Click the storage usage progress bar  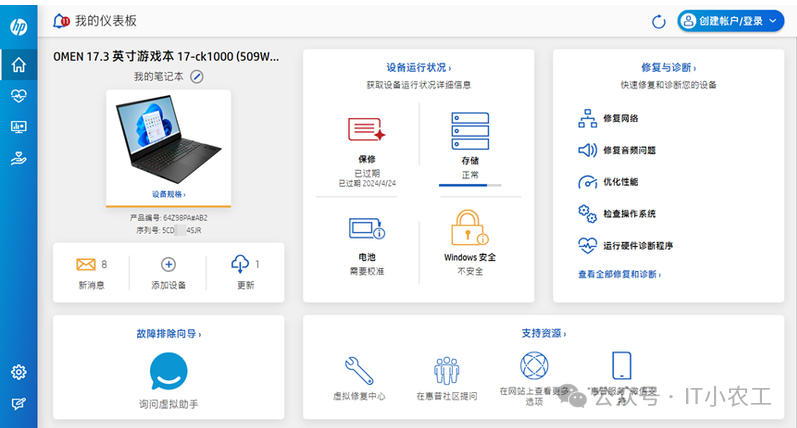[470, 186]
